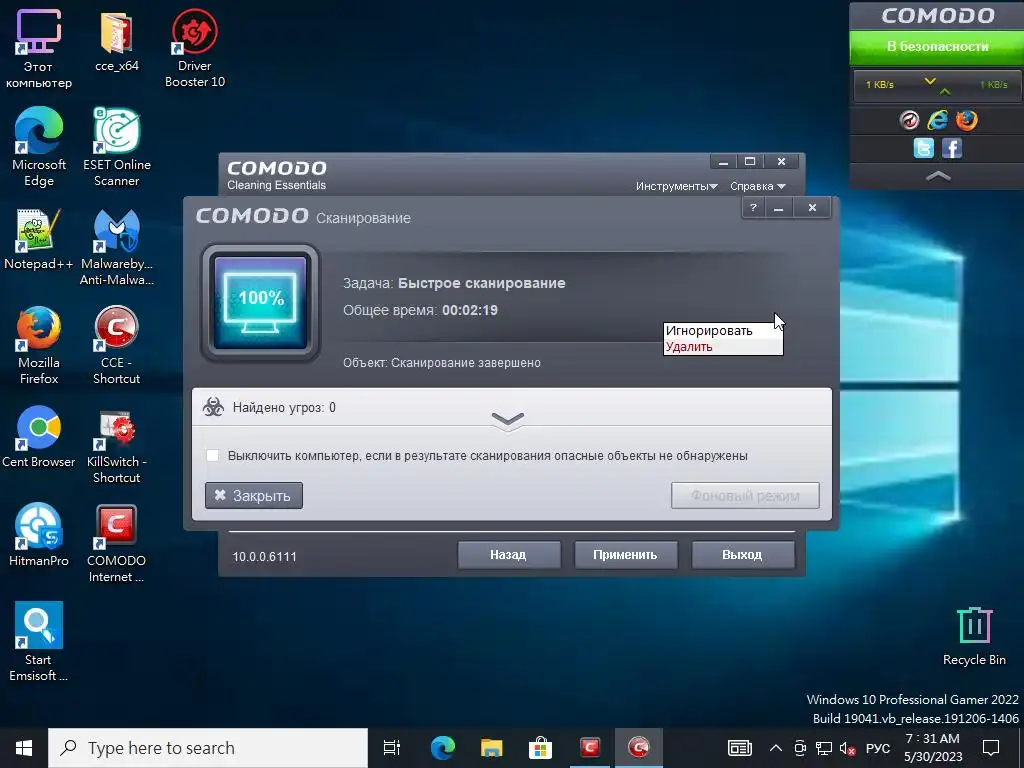The height and width of the screenshot is (768, 1024).
Task: Click the version text 10.0.0.6111
Action: (x=264, y=556)
